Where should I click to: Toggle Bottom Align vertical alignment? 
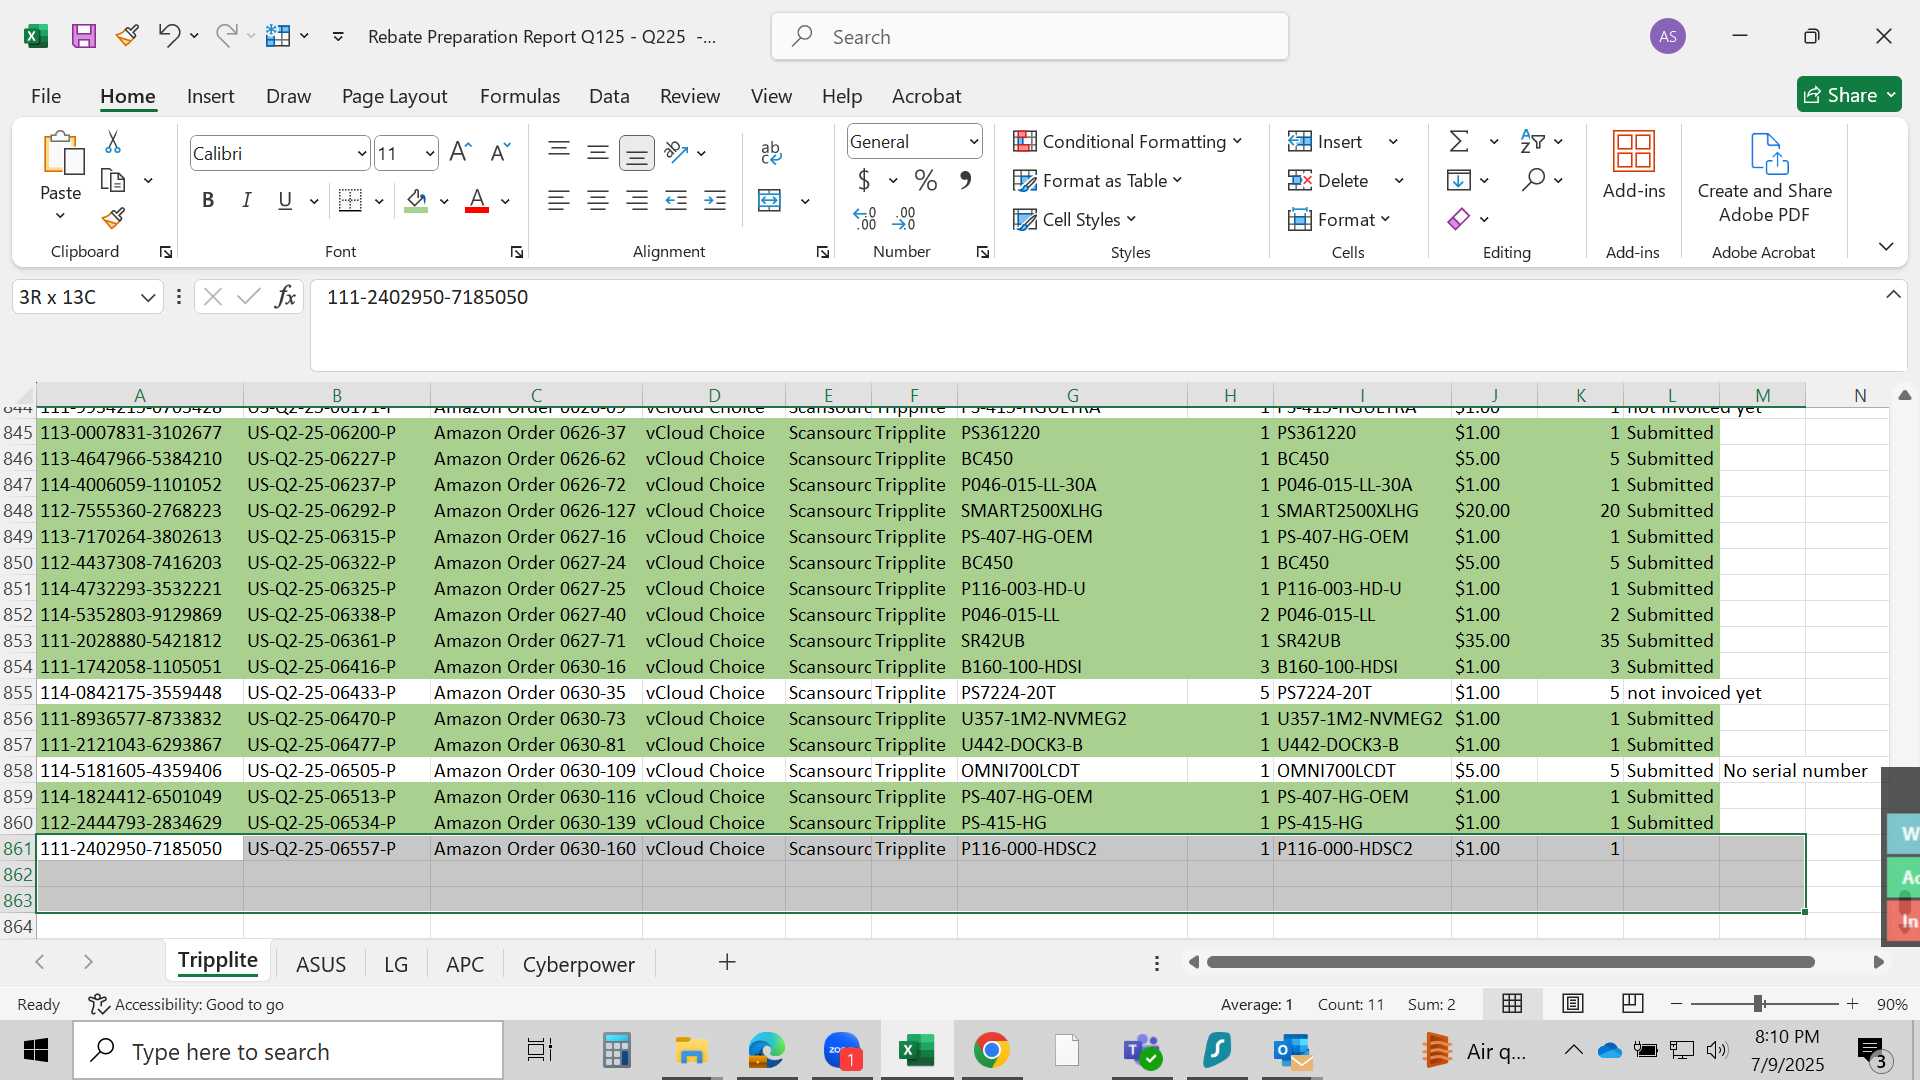click(x=637, y=153)
